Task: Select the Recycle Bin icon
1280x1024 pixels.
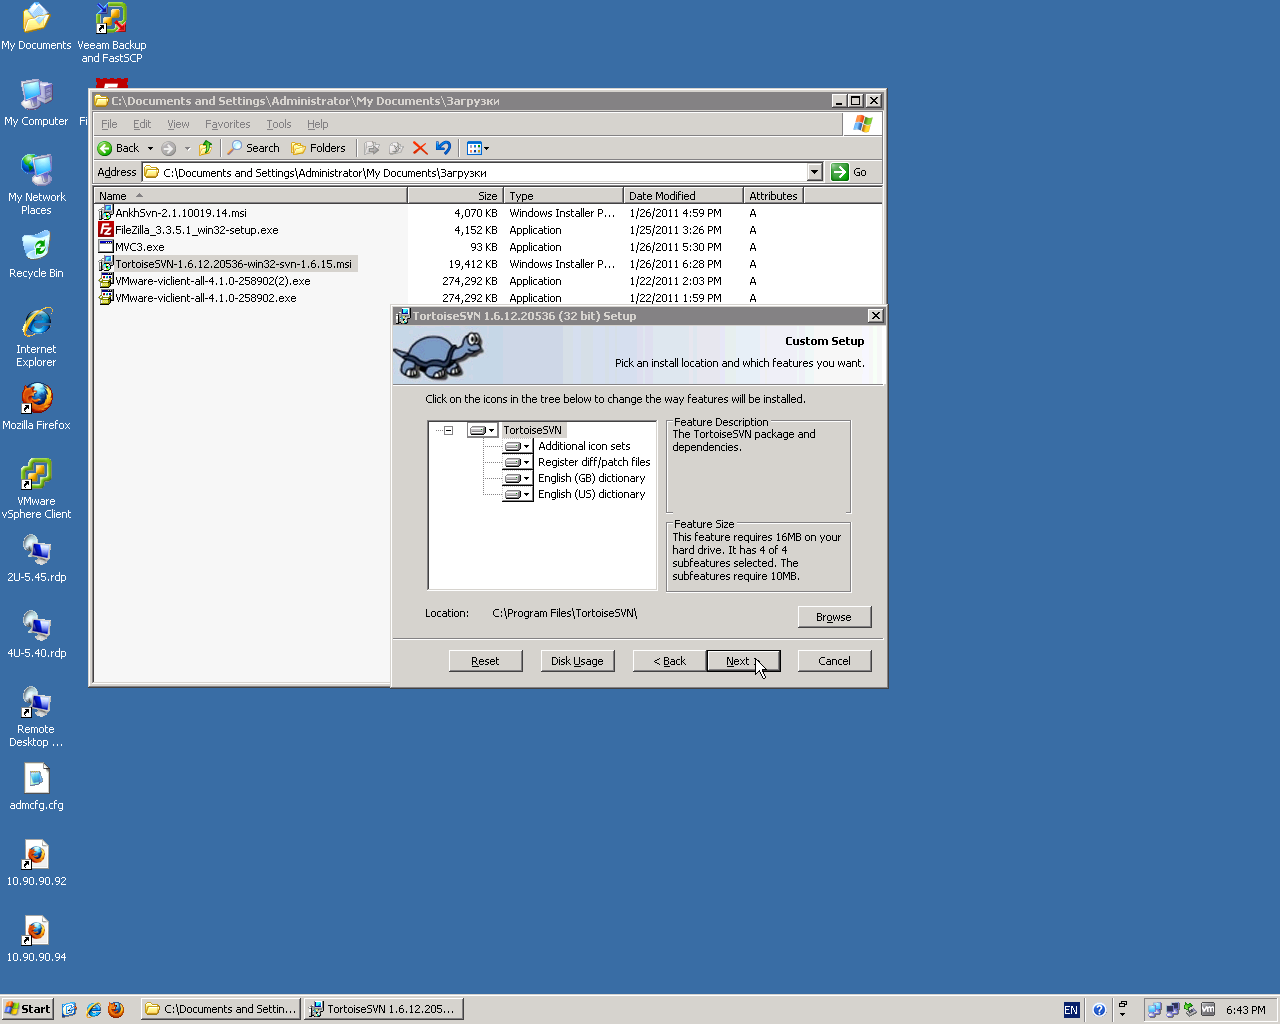Action: click(36, 255)
